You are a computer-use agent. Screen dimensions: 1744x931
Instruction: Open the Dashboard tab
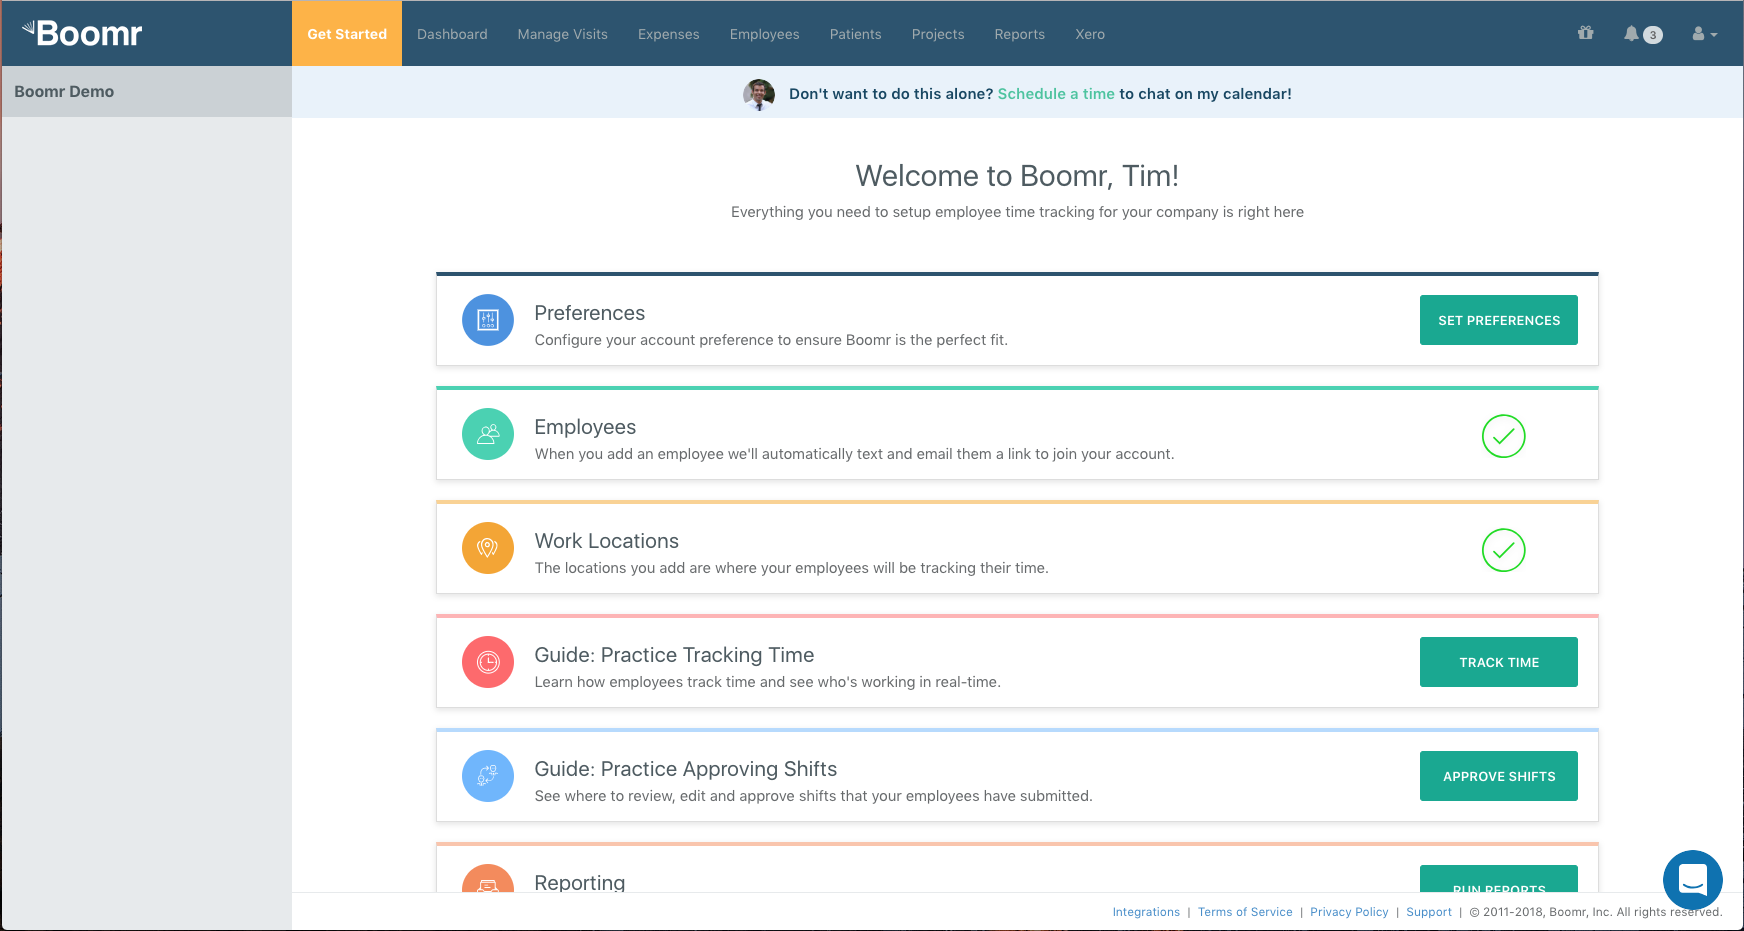click(x=452, y=34)
